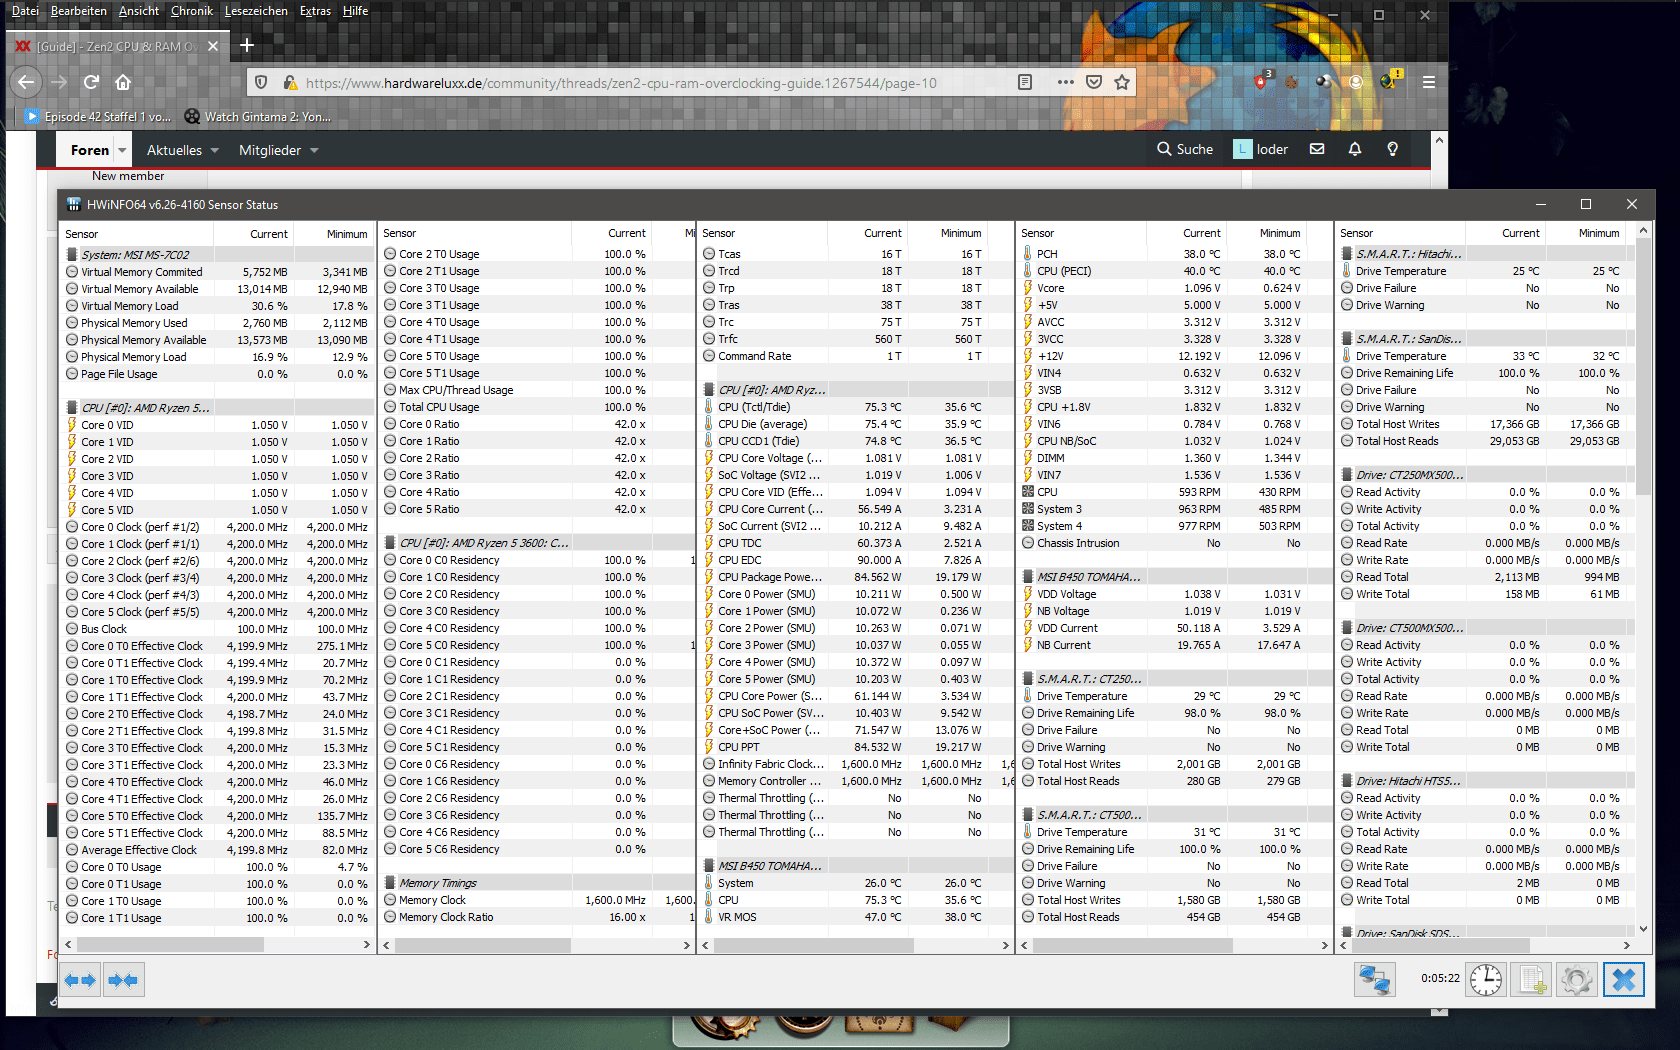Open page actions three-dot menu

[x=1065, y=82]
